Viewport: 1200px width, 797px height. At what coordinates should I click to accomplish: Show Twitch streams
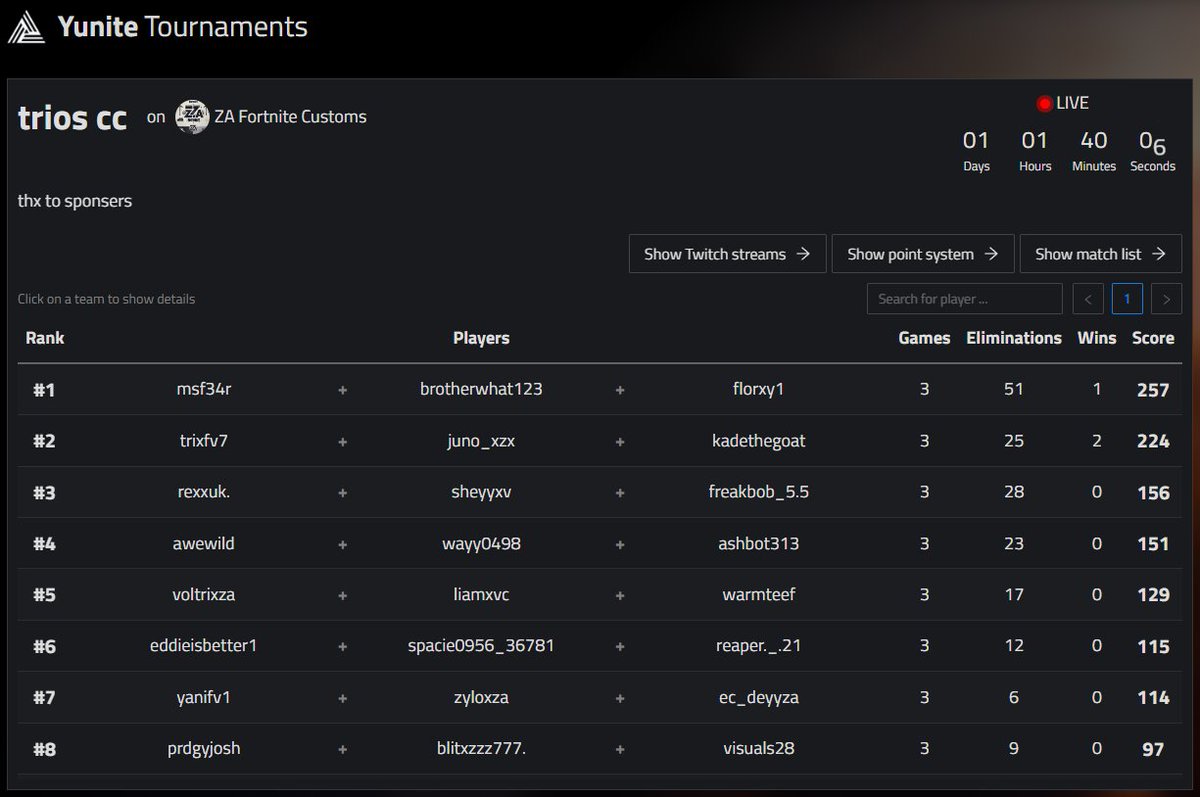click(x=727, y=254)
